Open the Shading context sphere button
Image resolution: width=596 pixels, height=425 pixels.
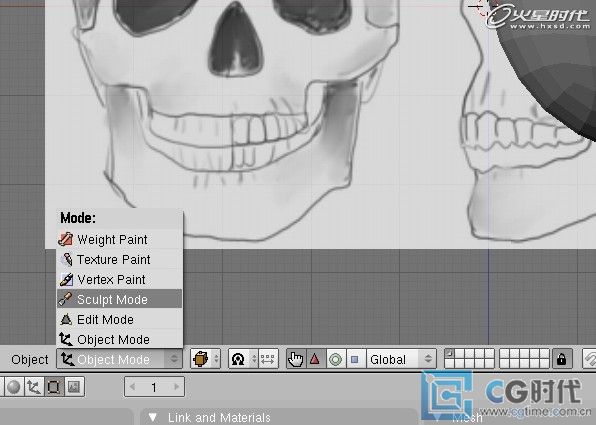pyautogui.click(x=14, y=387)
